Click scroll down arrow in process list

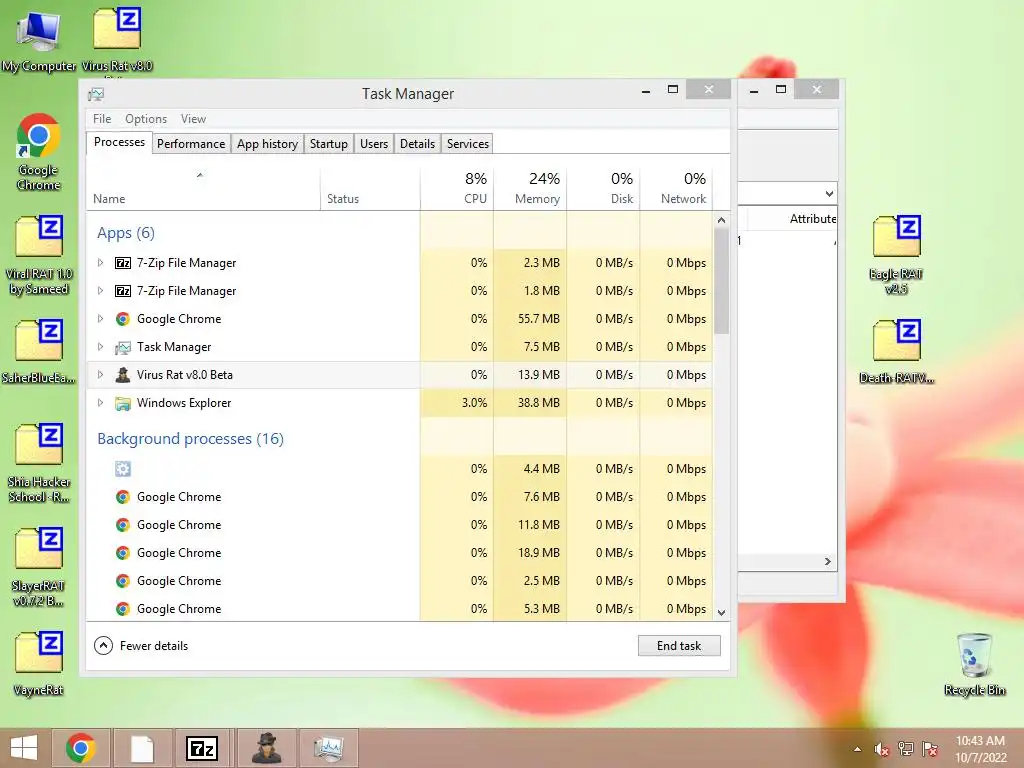click(722, 613)
